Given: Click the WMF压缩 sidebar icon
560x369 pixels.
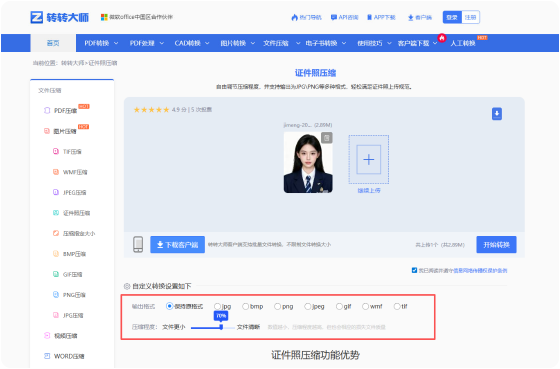Looking at the screenshot, I should point(56,172).
